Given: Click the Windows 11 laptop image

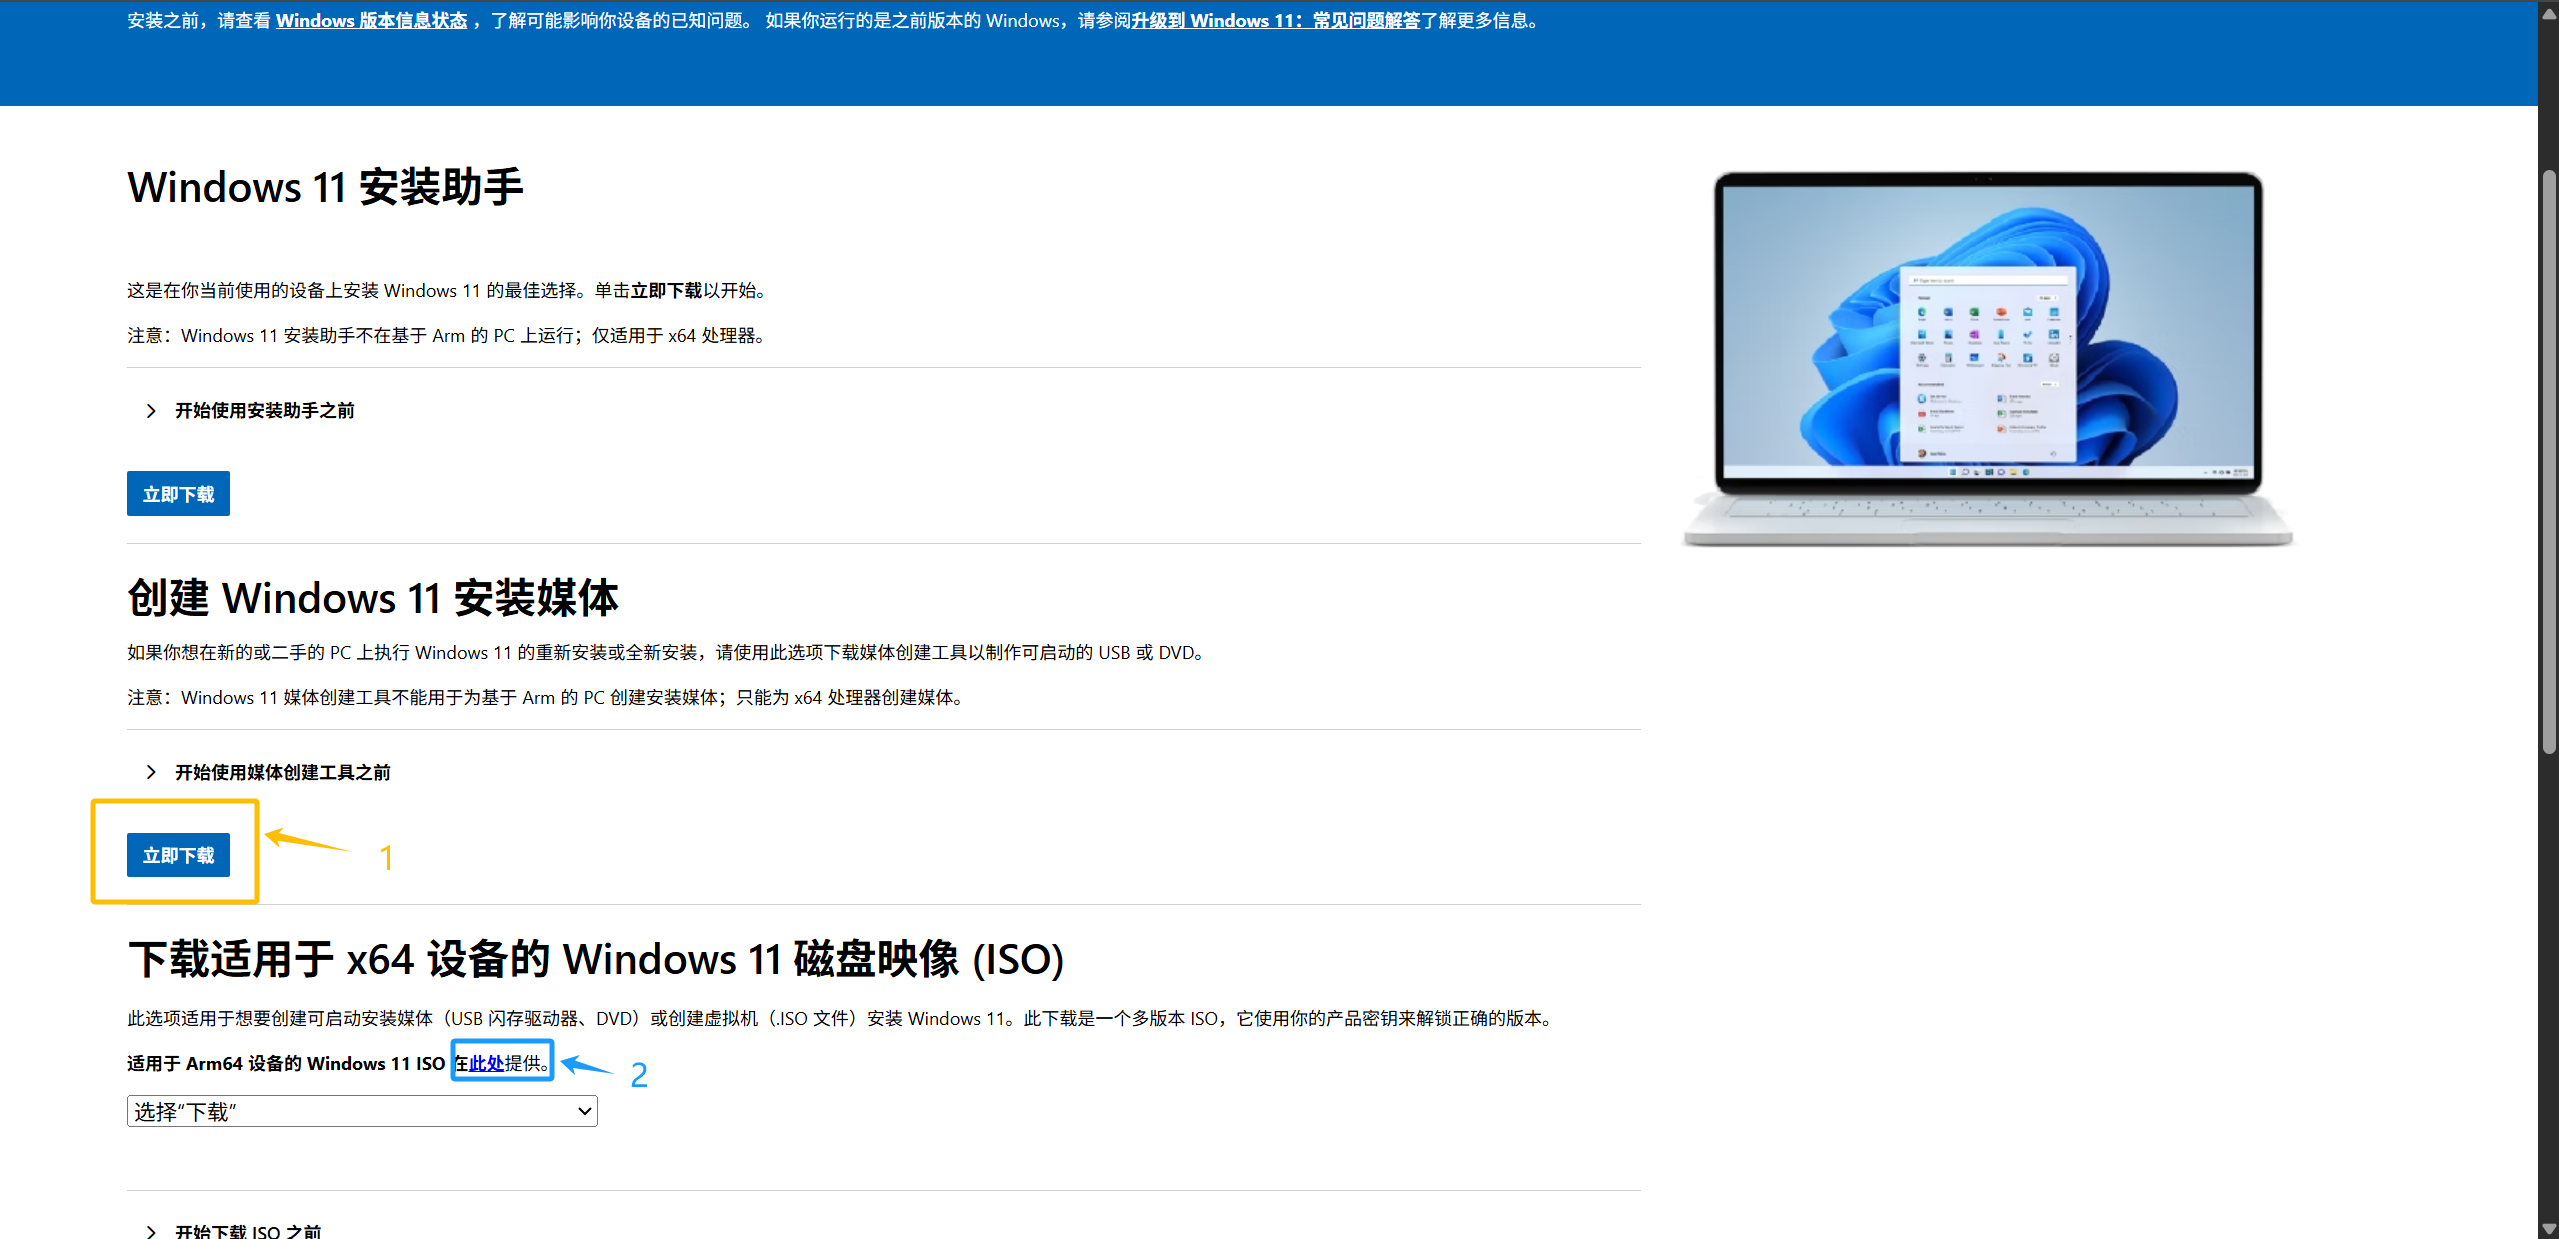Looking at the screenshot, I should coord(1988,358).
